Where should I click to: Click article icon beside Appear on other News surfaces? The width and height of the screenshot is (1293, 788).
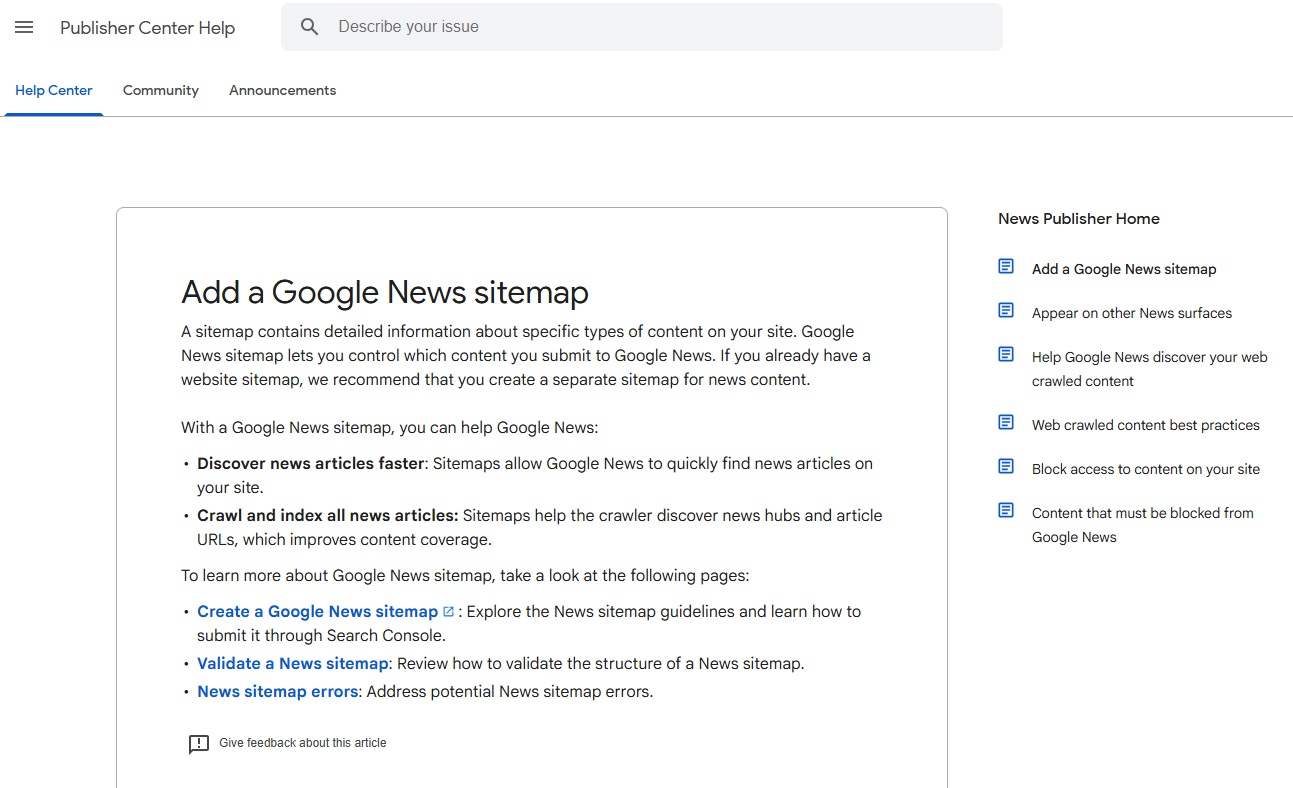pos(1006,311)
